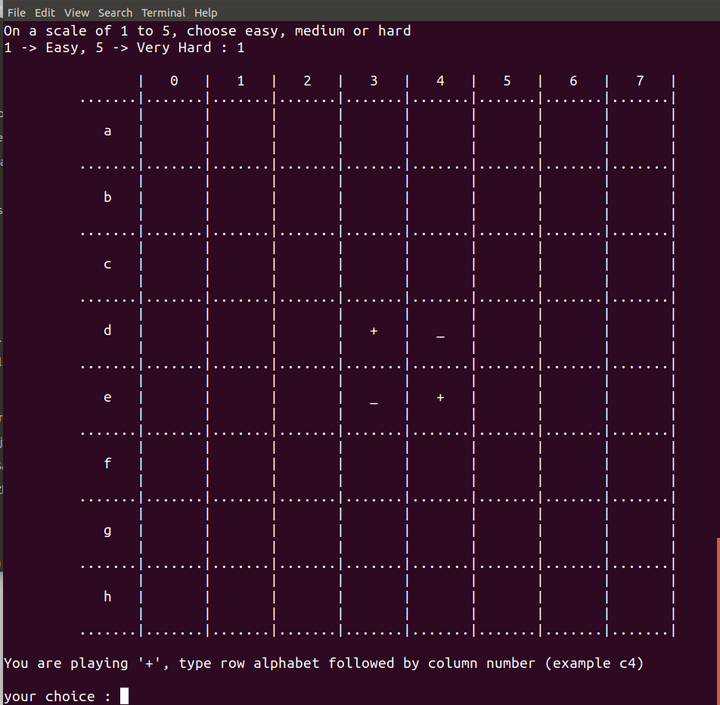Click the empty cell at row c, column 4

tap(440, 265)
